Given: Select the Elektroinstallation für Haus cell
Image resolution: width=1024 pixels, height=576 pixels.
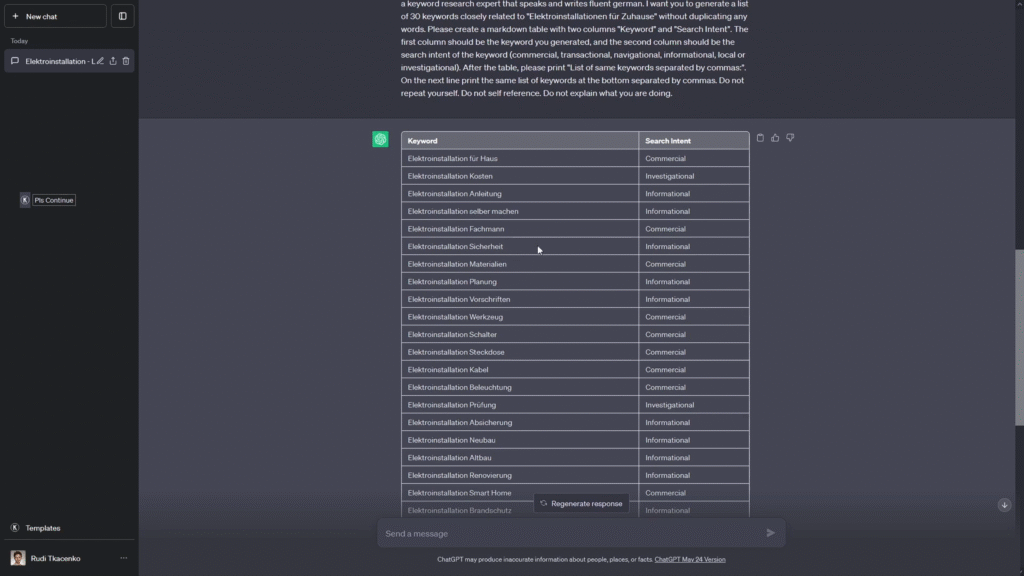Looking at the screenshot, I should (520, 159).
